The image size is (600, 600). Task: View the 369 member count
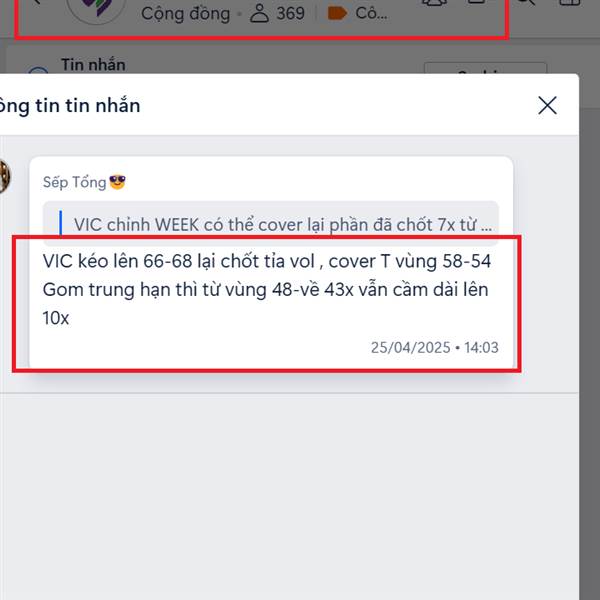click(x=290, y=14)
